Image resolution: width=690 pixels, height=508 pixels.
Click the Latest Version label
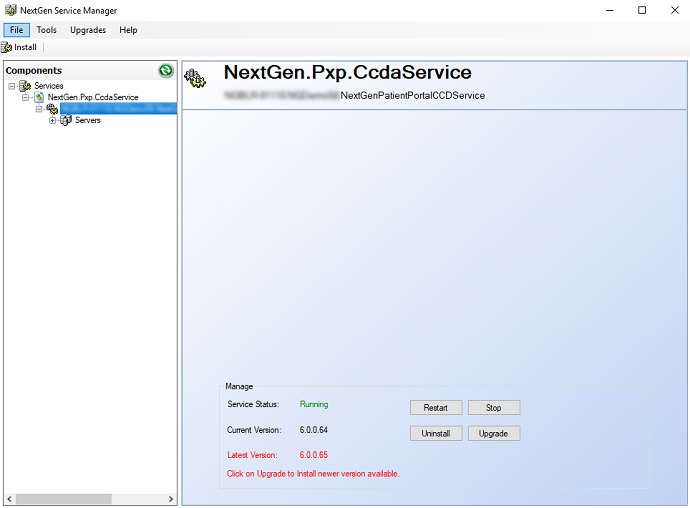[252, 455]
